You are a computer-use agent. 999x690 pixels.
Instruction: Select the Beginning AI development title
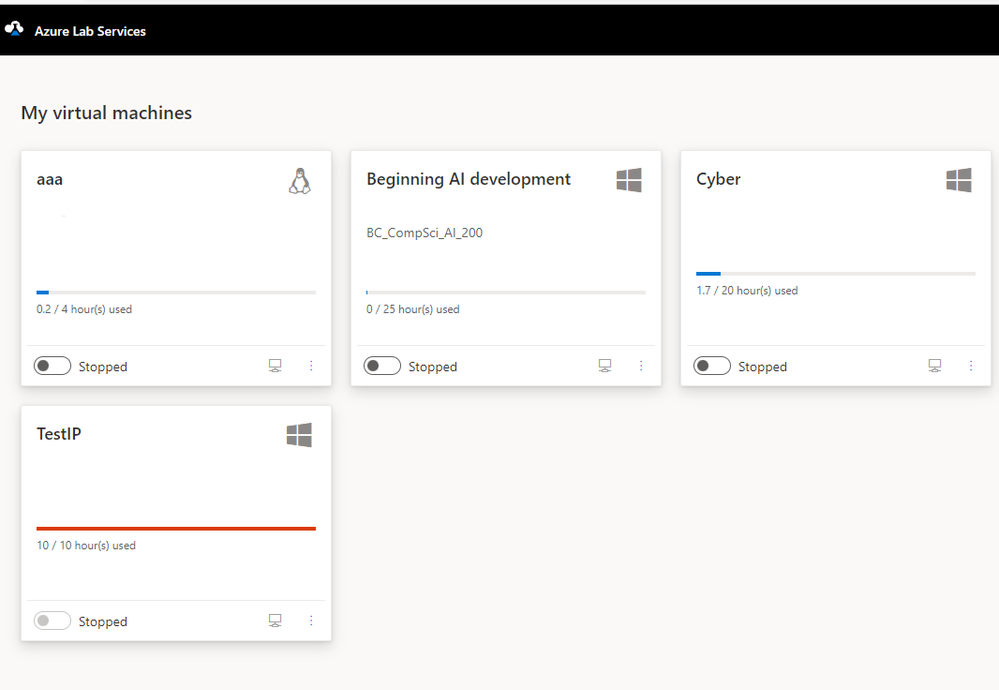pos(468,180)
